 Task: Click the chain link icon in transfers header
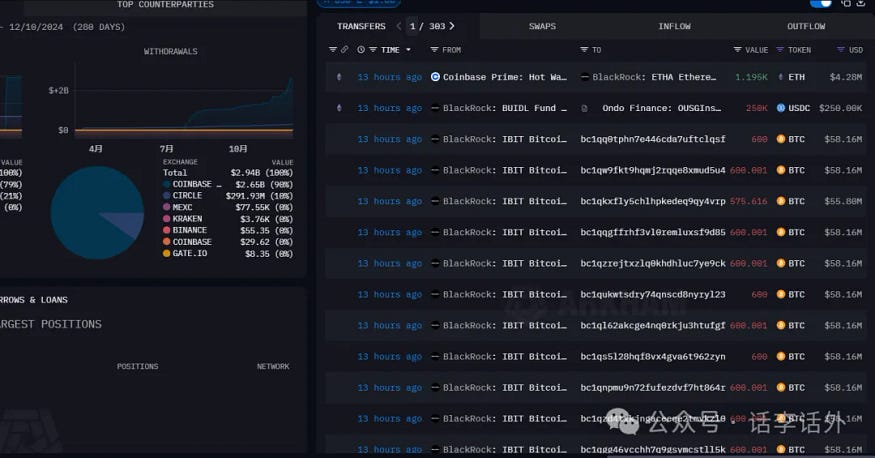tap(345, 50)
